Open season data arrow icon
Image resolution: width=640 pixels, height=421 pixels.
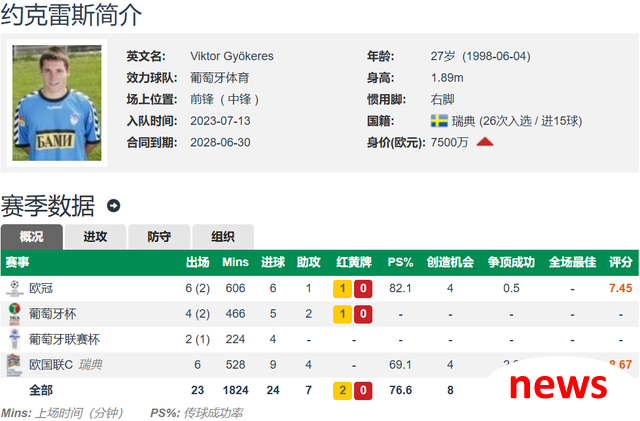113,205
